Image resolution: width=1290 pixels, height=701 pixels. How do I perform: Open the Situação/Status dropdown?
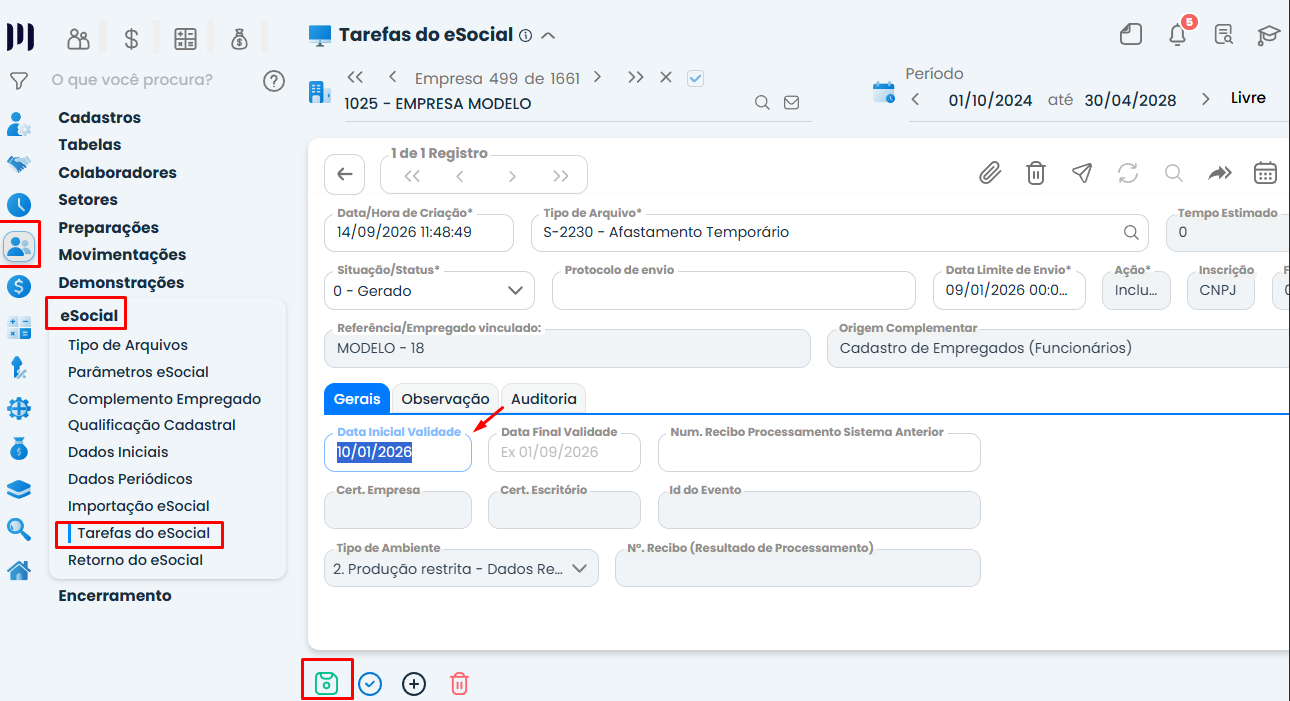point(429,291)
